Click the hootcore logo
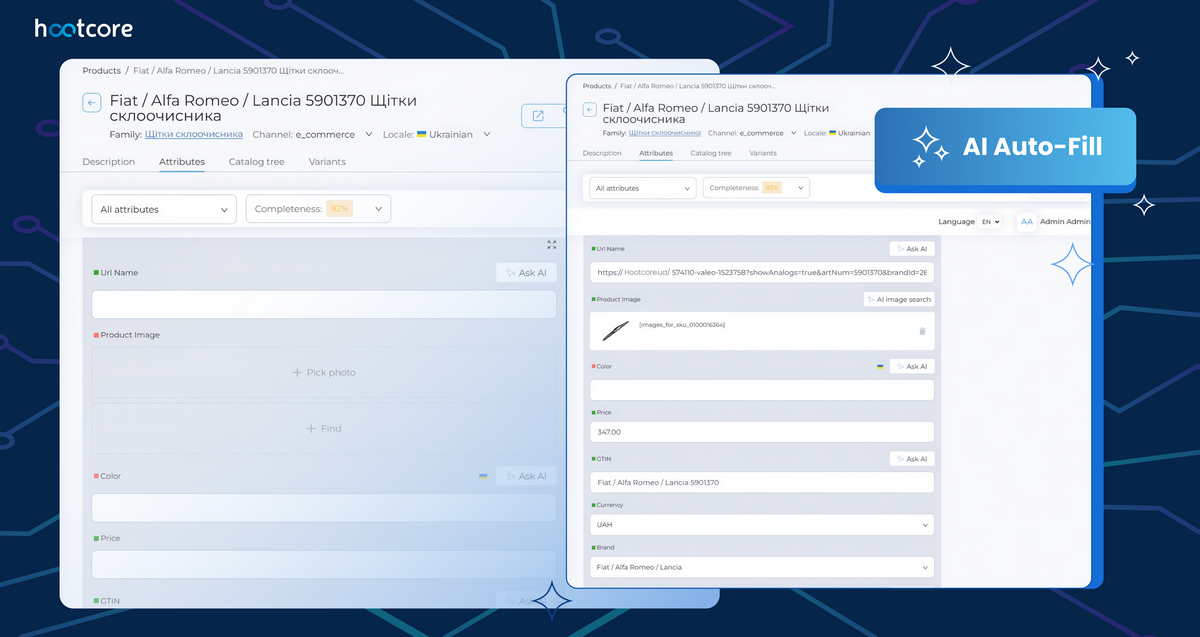This screenshot has width=1200, height=637. click(x=83, y=29)
